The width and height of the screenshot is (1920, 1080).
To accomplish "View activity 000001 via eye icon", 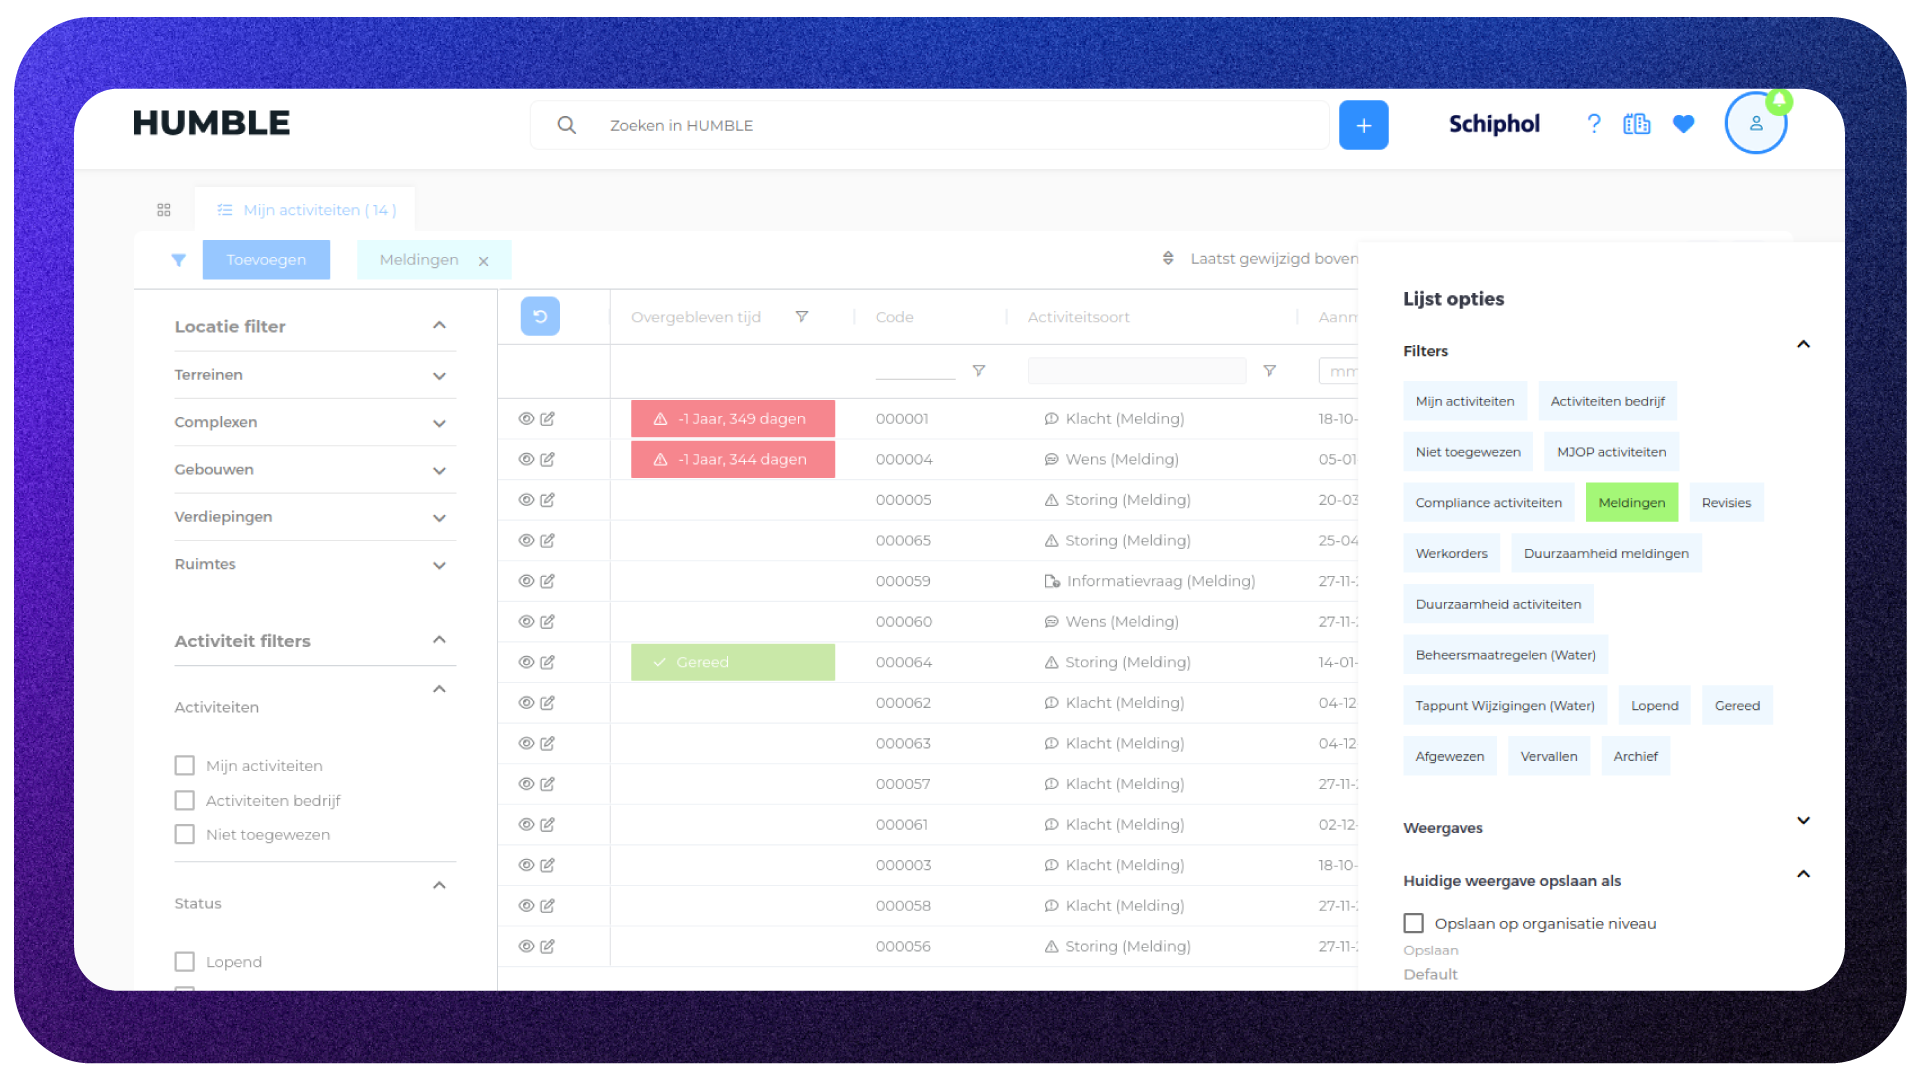I will (526, 419).
